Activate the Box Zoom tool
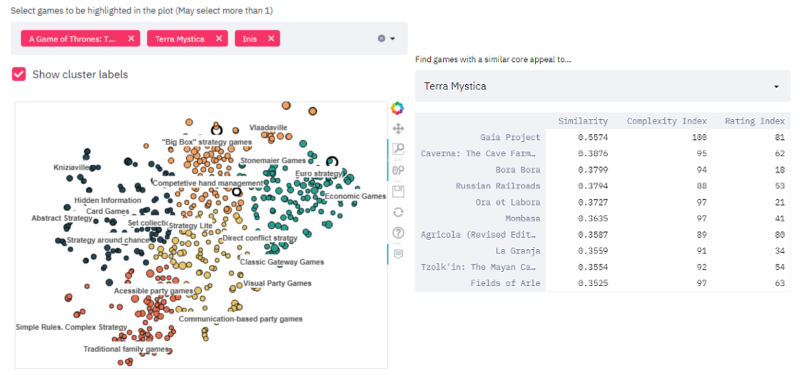 pyautogui.click(x=398, y=149)
